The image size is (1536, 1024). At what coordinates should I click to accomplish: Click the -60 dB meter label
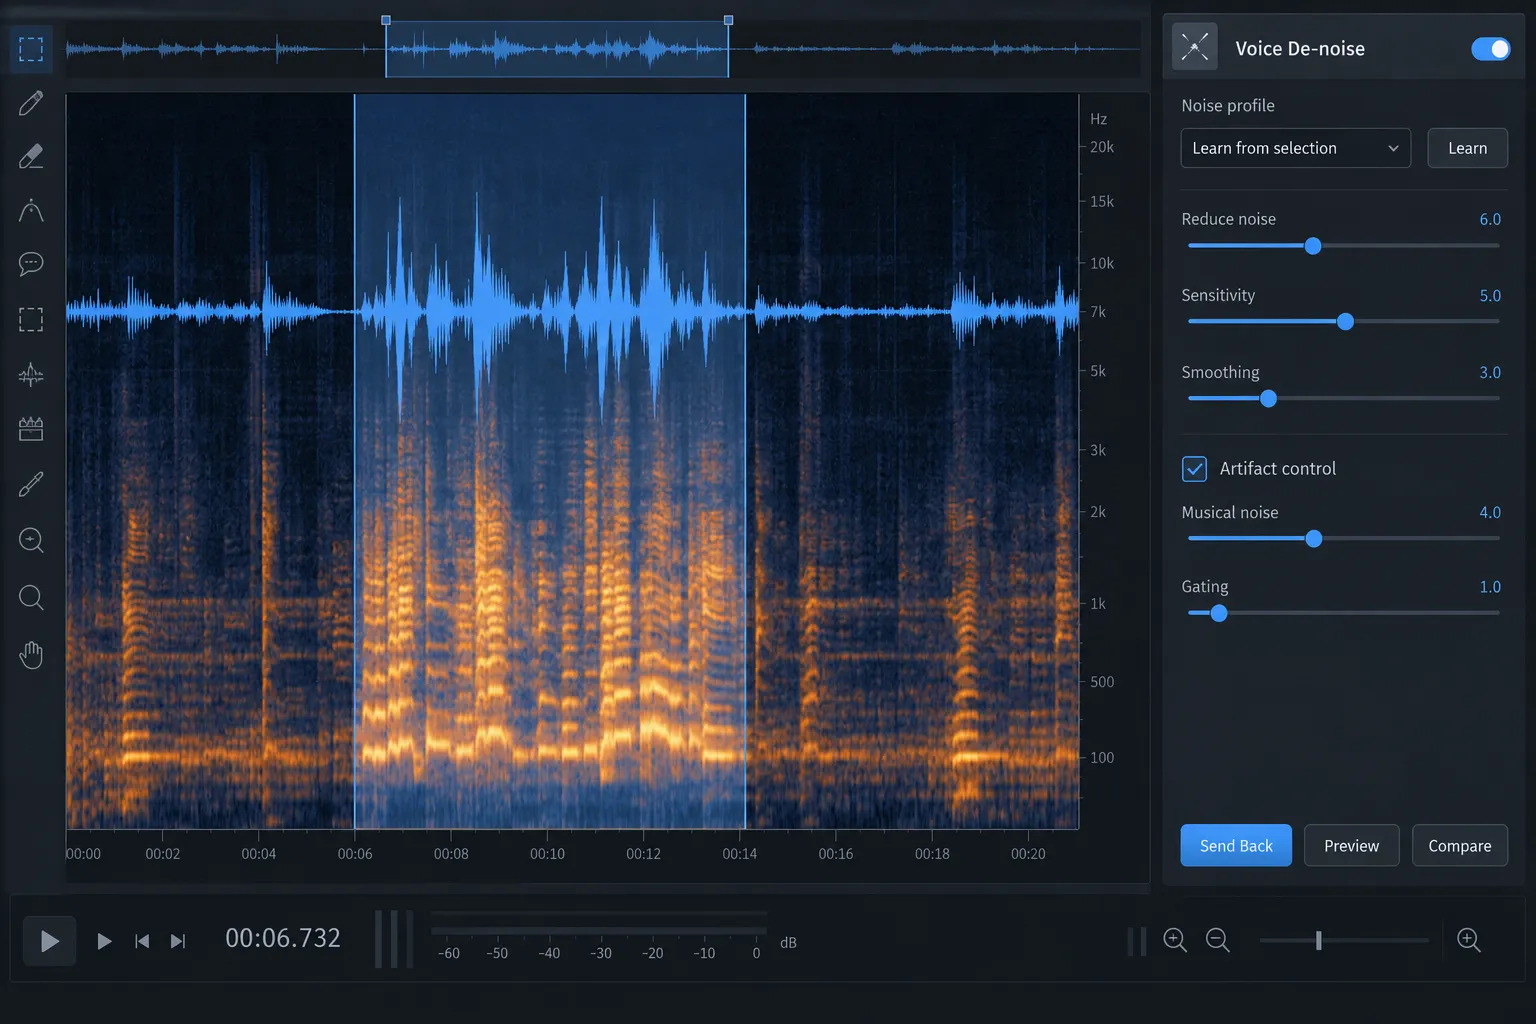pyautogui.click(x=448, y=953)
